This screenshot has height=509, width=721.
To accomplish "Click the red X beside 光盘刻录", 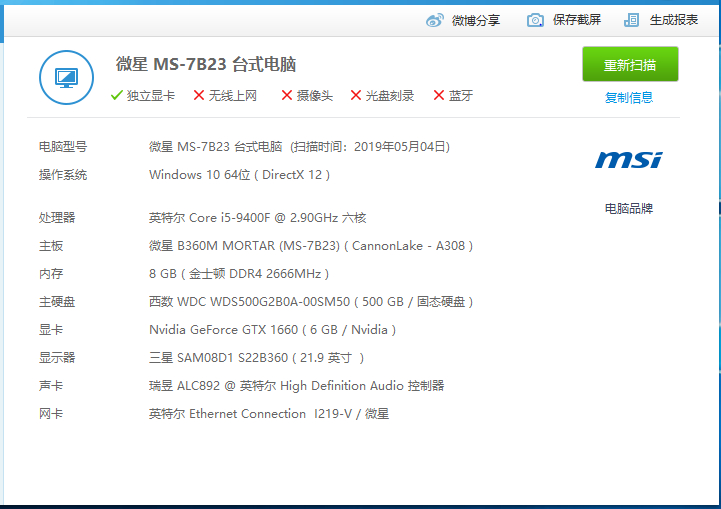I will (355, 95).
